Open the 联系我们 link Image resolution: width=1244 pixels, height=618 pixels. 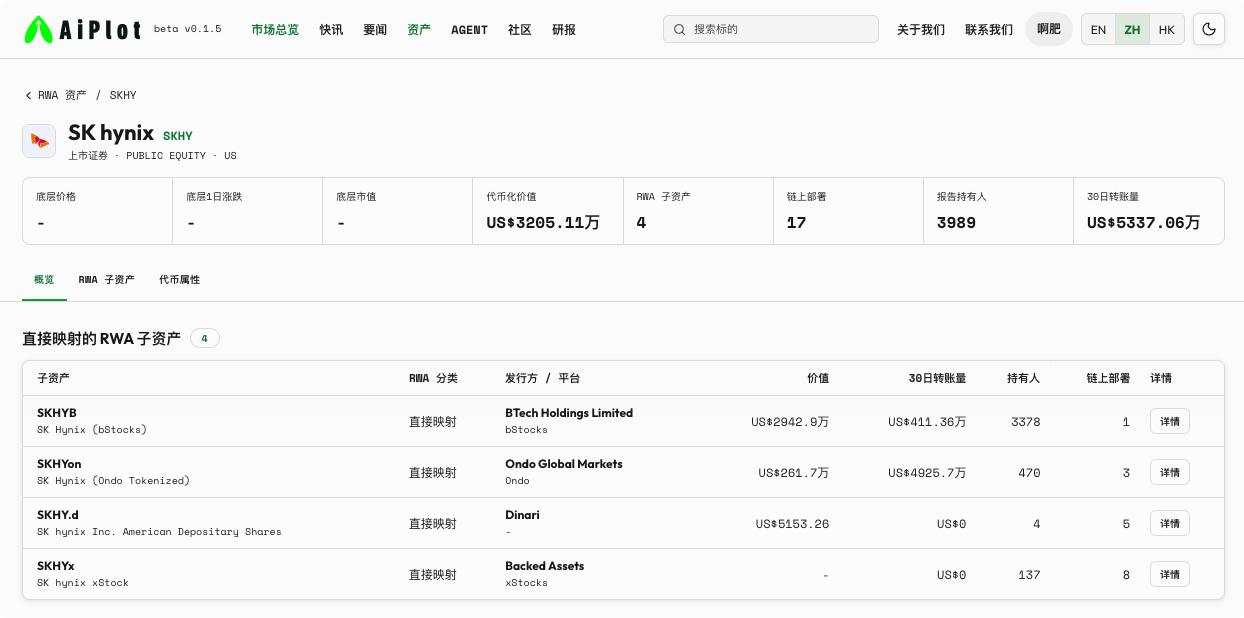click(x=989, y=29)
